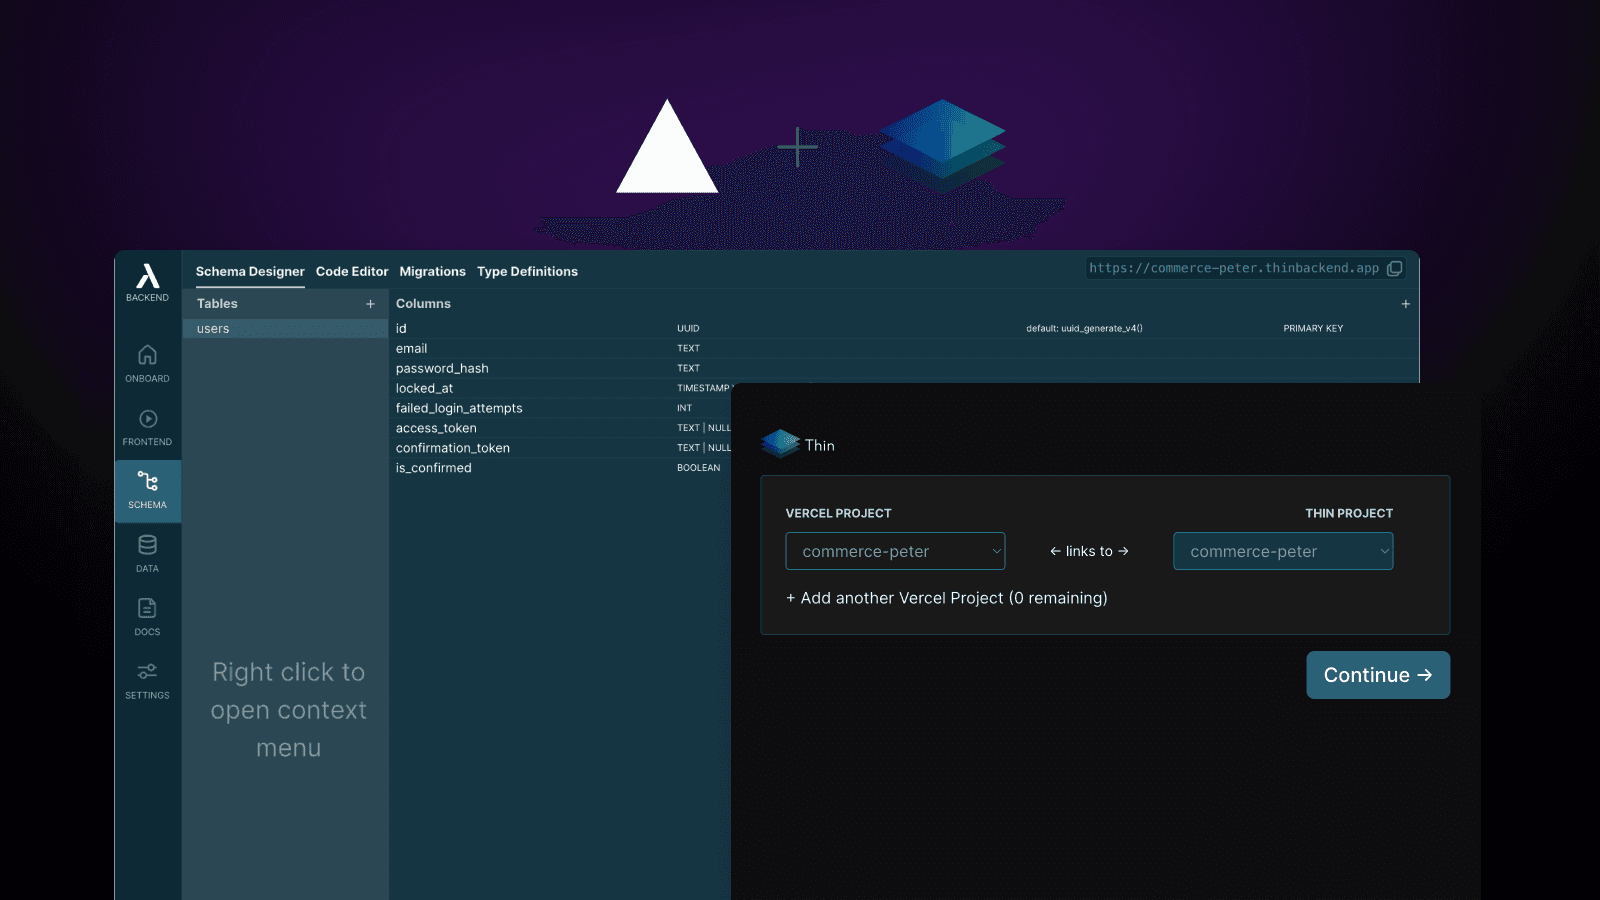Open the Onboard sidebar section

click(x=147, y=363)
